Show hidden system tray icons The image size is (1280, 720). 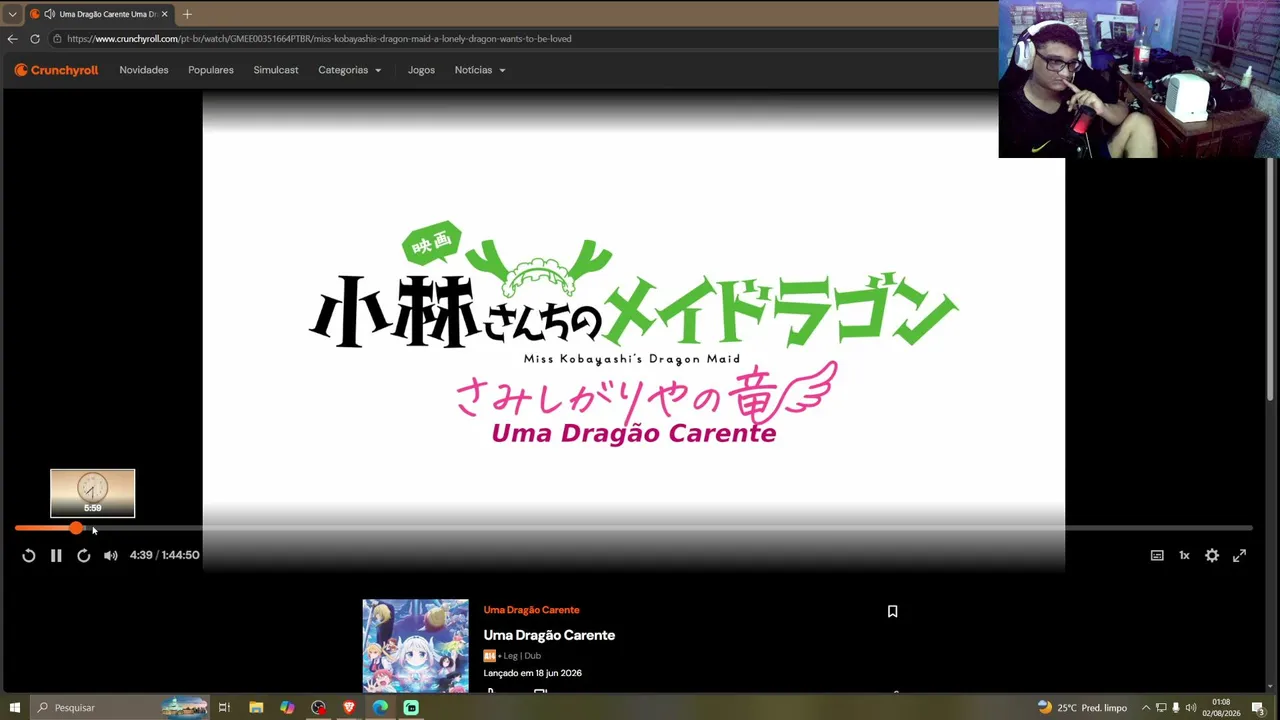point(1146,707)
